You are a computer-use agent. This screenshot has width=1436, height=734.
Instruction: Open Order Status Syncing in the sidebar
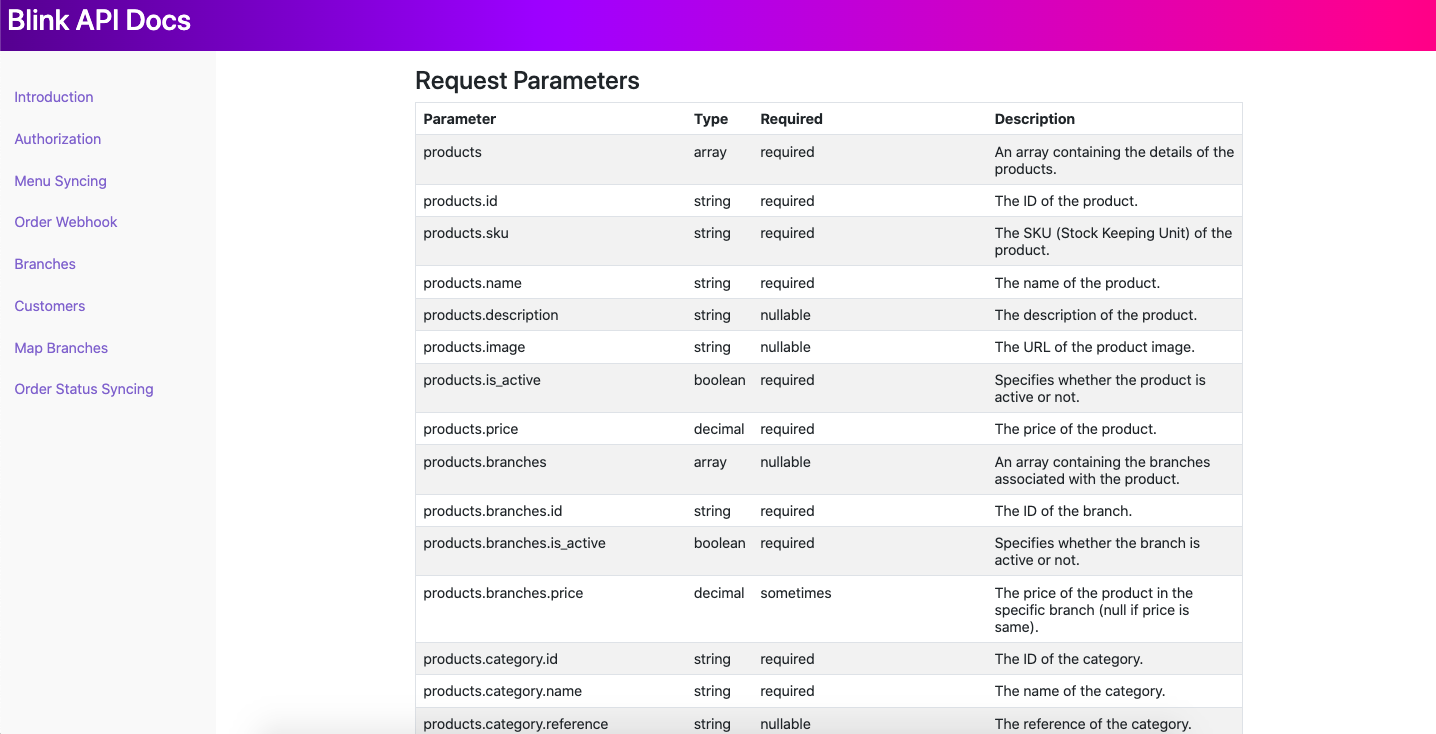[84, 389]
